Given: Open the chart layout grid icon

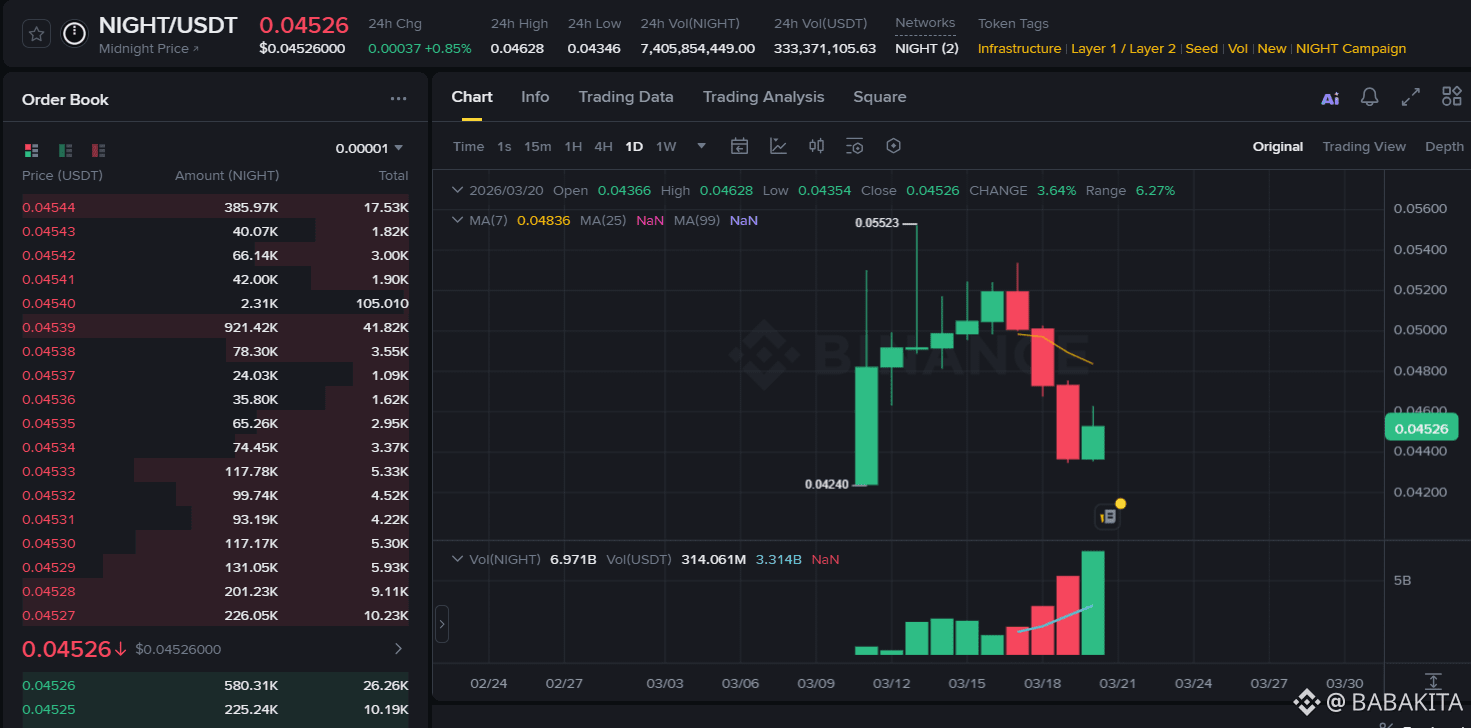Looking at the screenshot, I should (1451, 96).
